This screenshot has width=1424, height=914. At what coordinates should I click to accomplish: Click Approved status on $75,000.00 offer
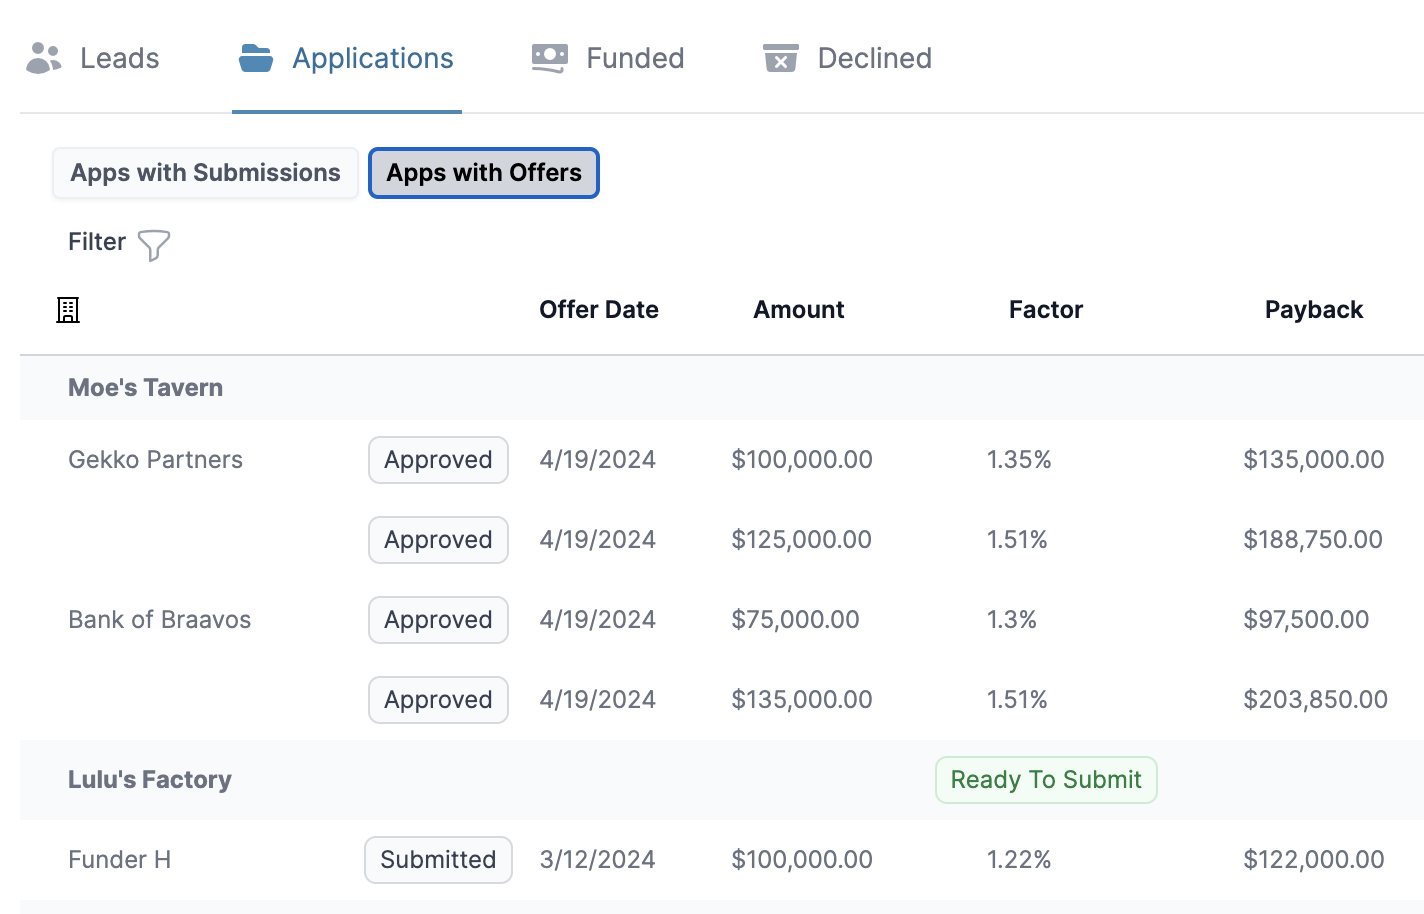(x=438, y=620)
